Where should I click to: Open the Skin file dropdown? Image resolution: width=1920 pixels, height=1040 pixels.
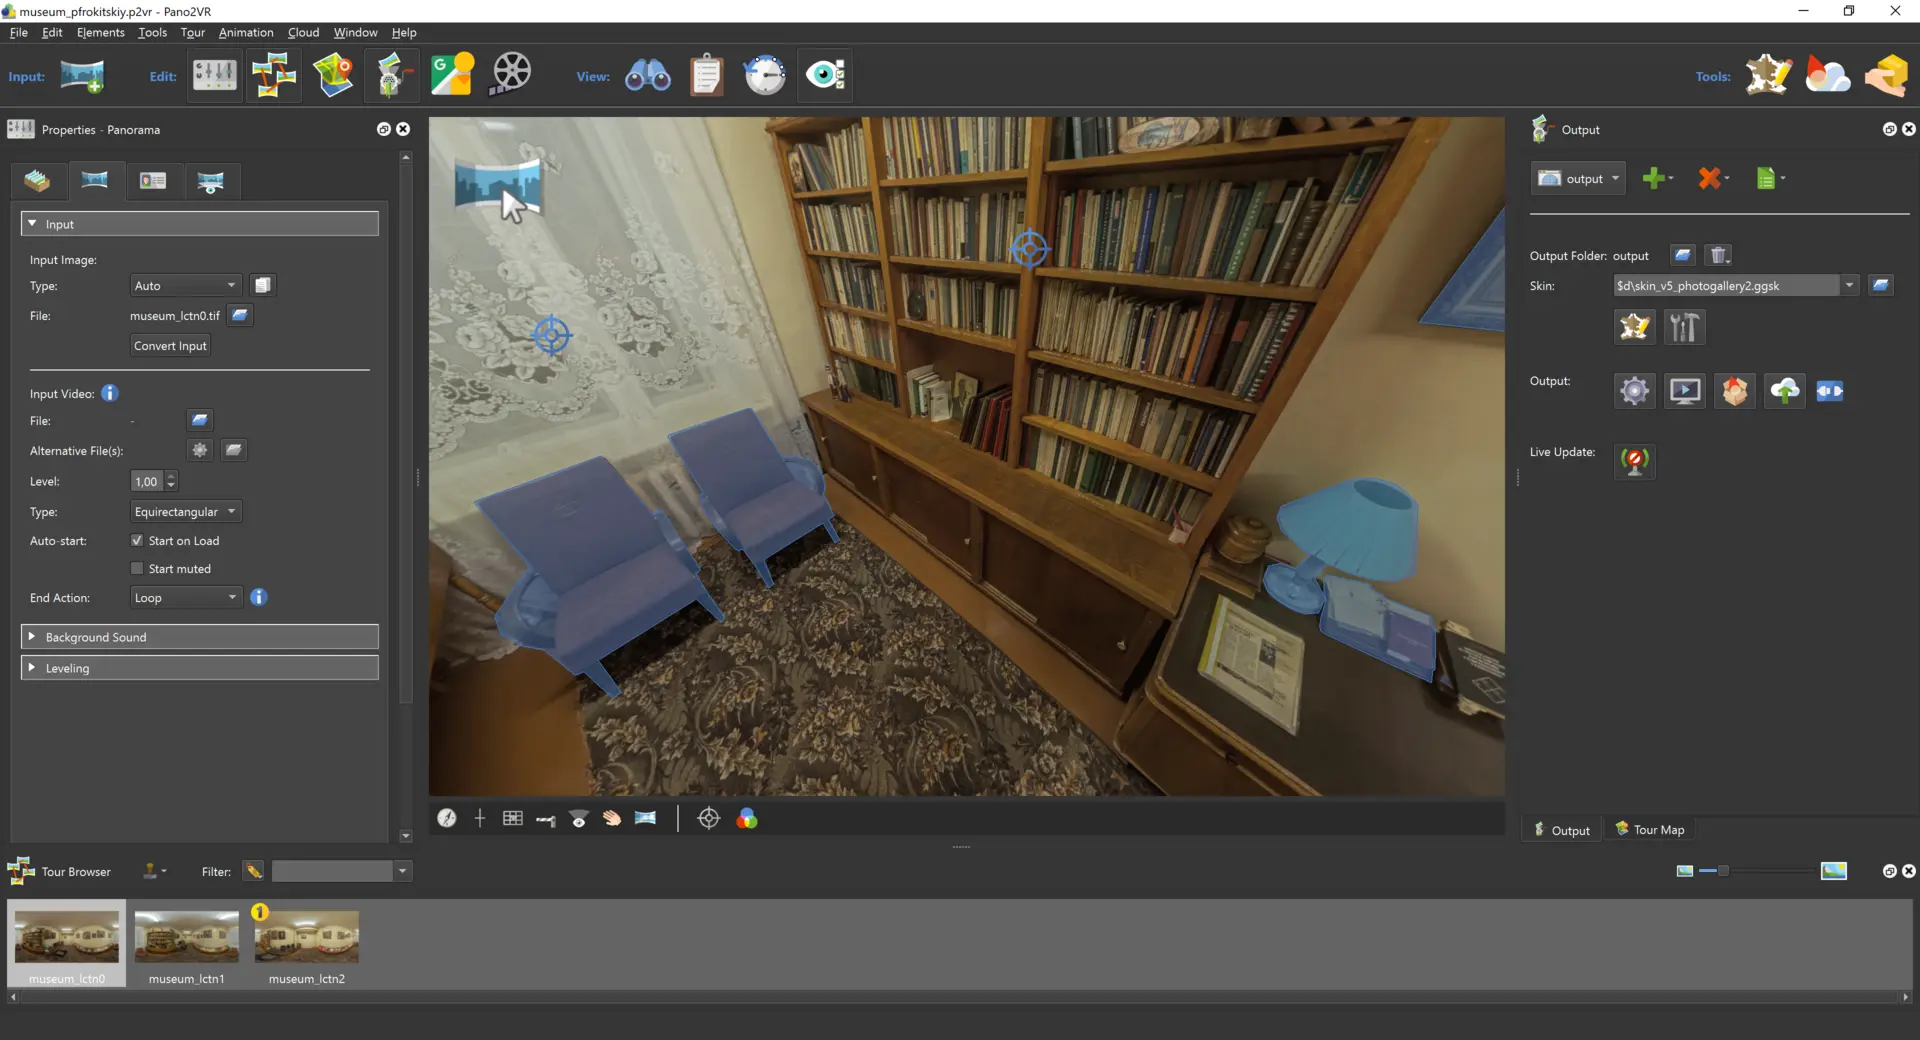click(1849, 286)
